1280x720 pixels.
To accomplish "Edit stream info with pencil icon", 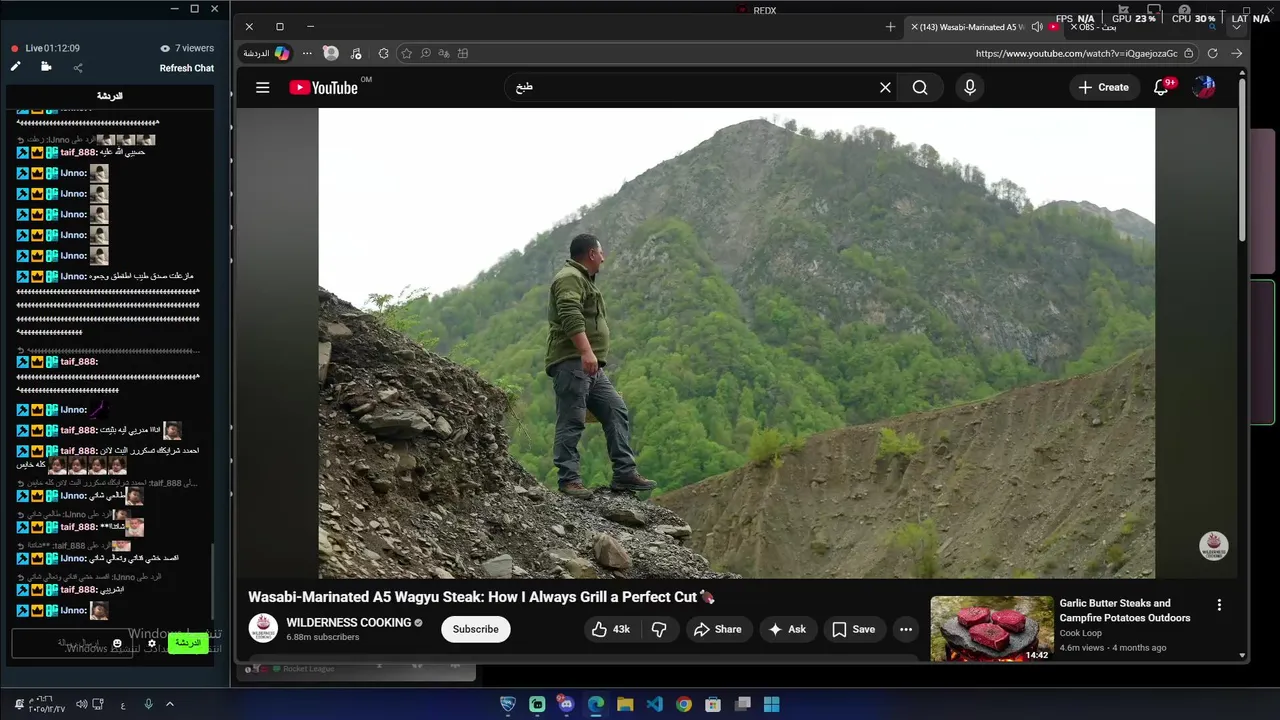I will 16,67.
